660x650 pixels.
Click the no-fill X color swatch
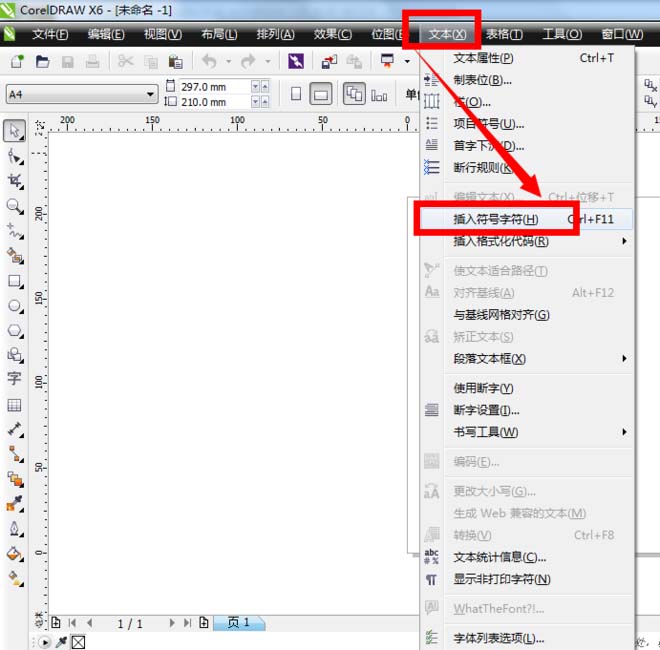coord(78,642)
